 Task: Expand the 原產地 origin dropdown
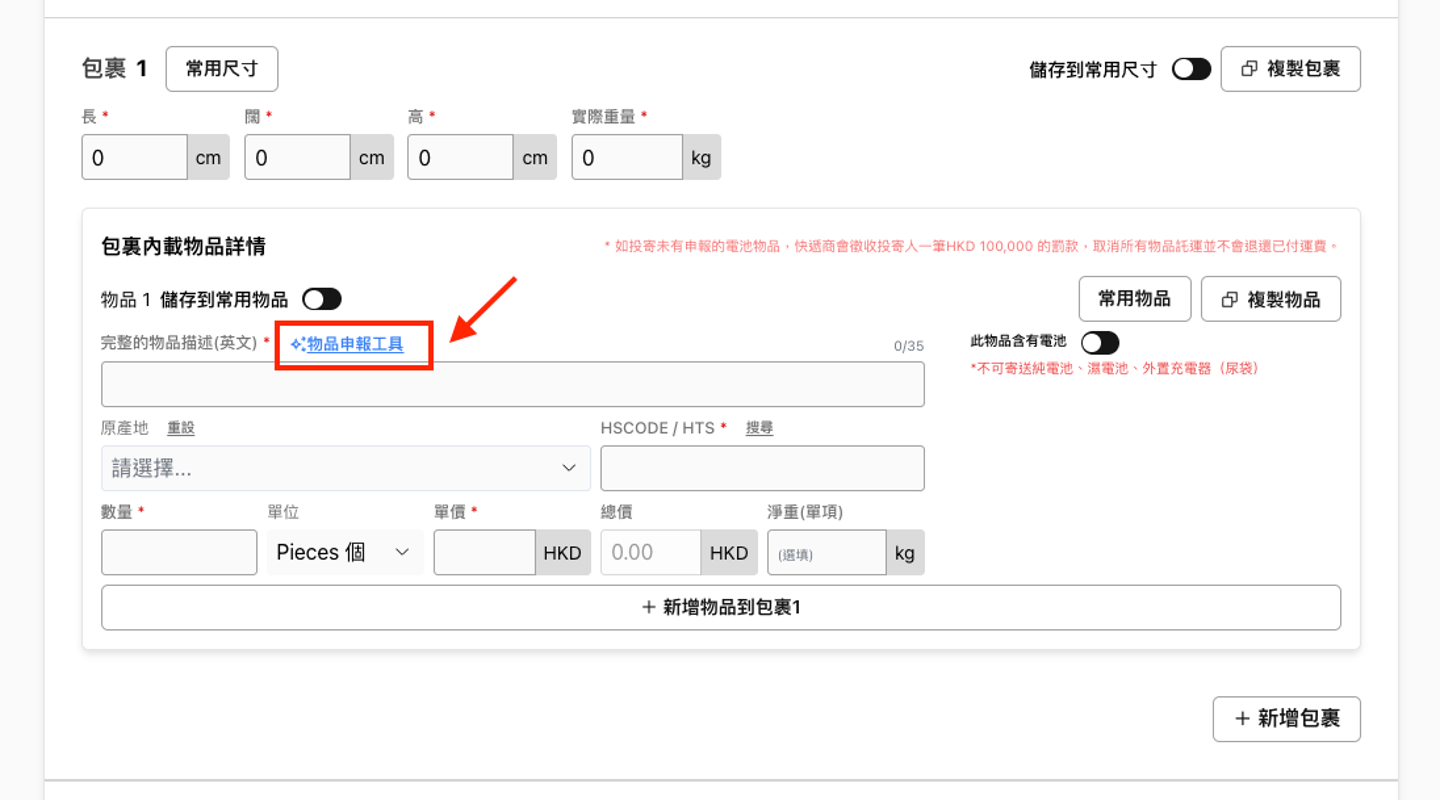coord(345,468)
